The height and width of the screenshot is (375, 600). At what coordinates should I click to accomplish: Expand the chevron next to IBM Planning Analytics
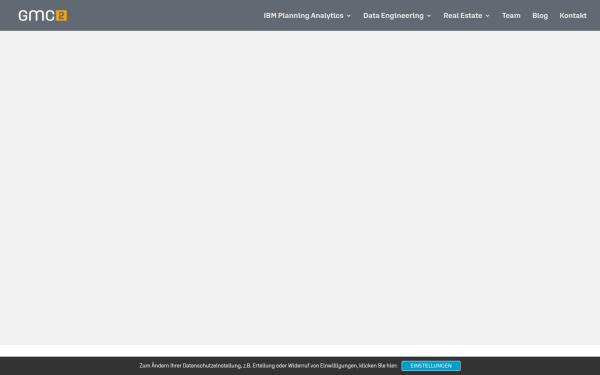tap(349, 16)
